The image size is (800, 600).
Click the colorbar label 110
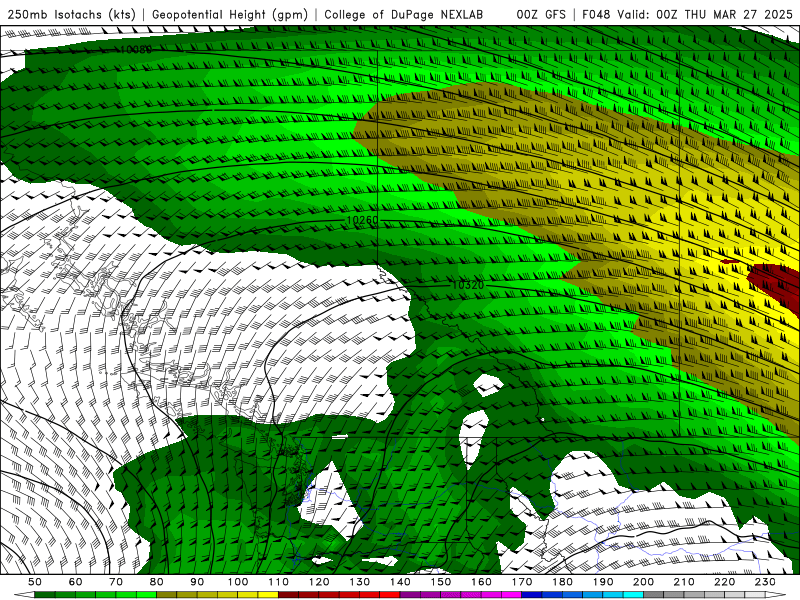pos(279,582)
